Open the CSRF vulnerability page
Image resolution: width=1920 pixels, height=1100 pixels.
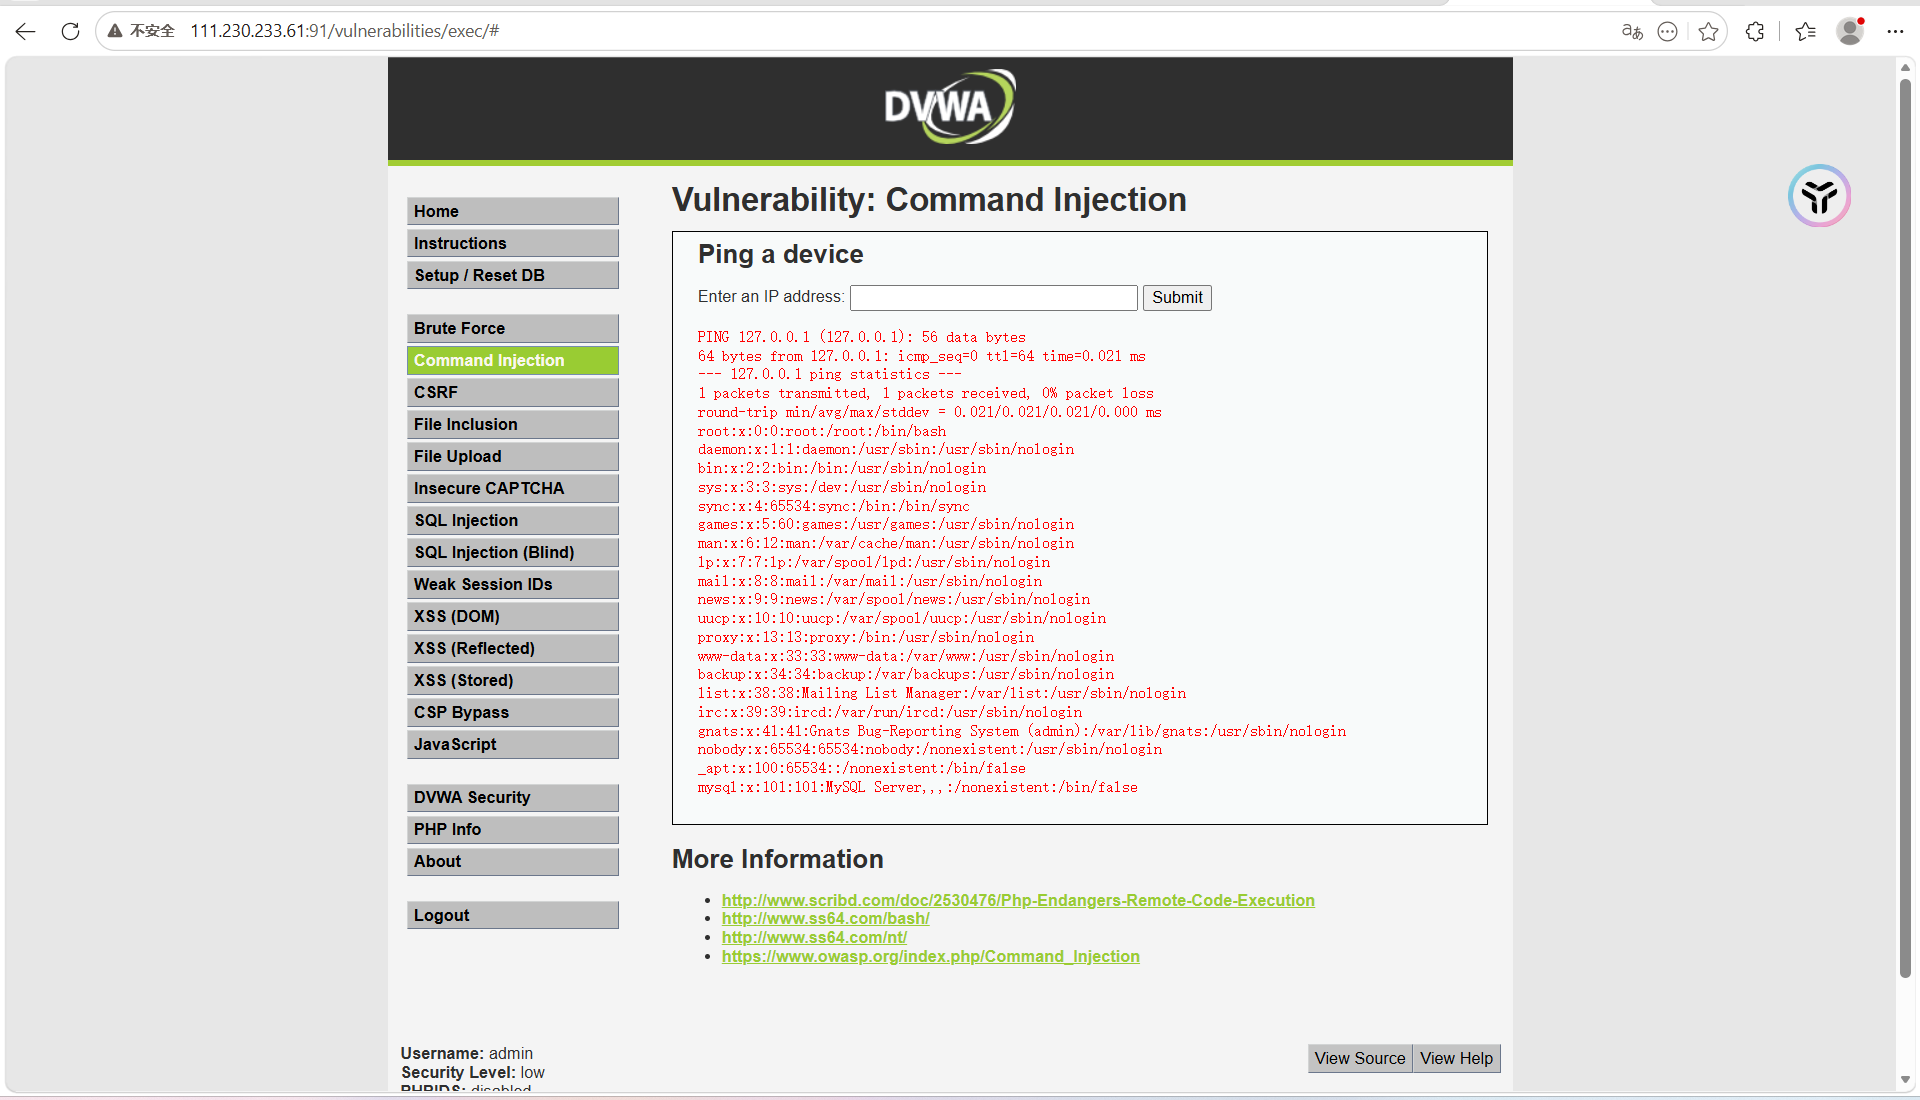[513, 392]
